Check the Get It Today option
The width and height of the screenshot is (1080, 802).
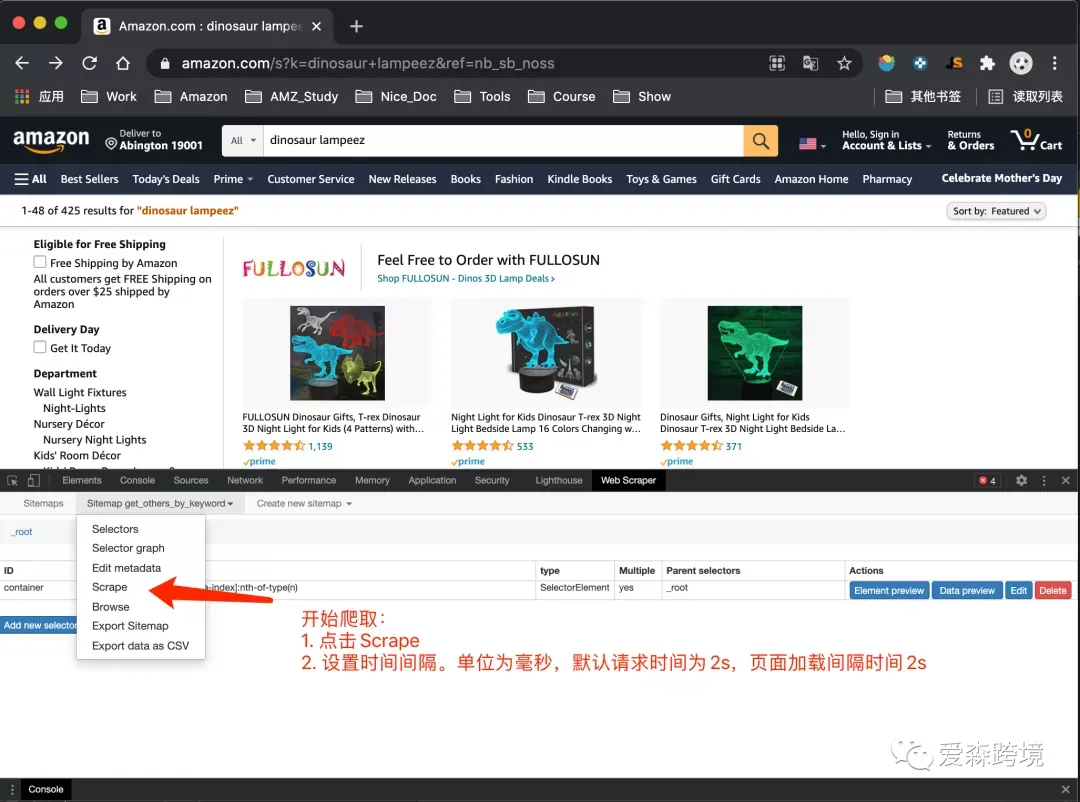click(x=40, y=347)
